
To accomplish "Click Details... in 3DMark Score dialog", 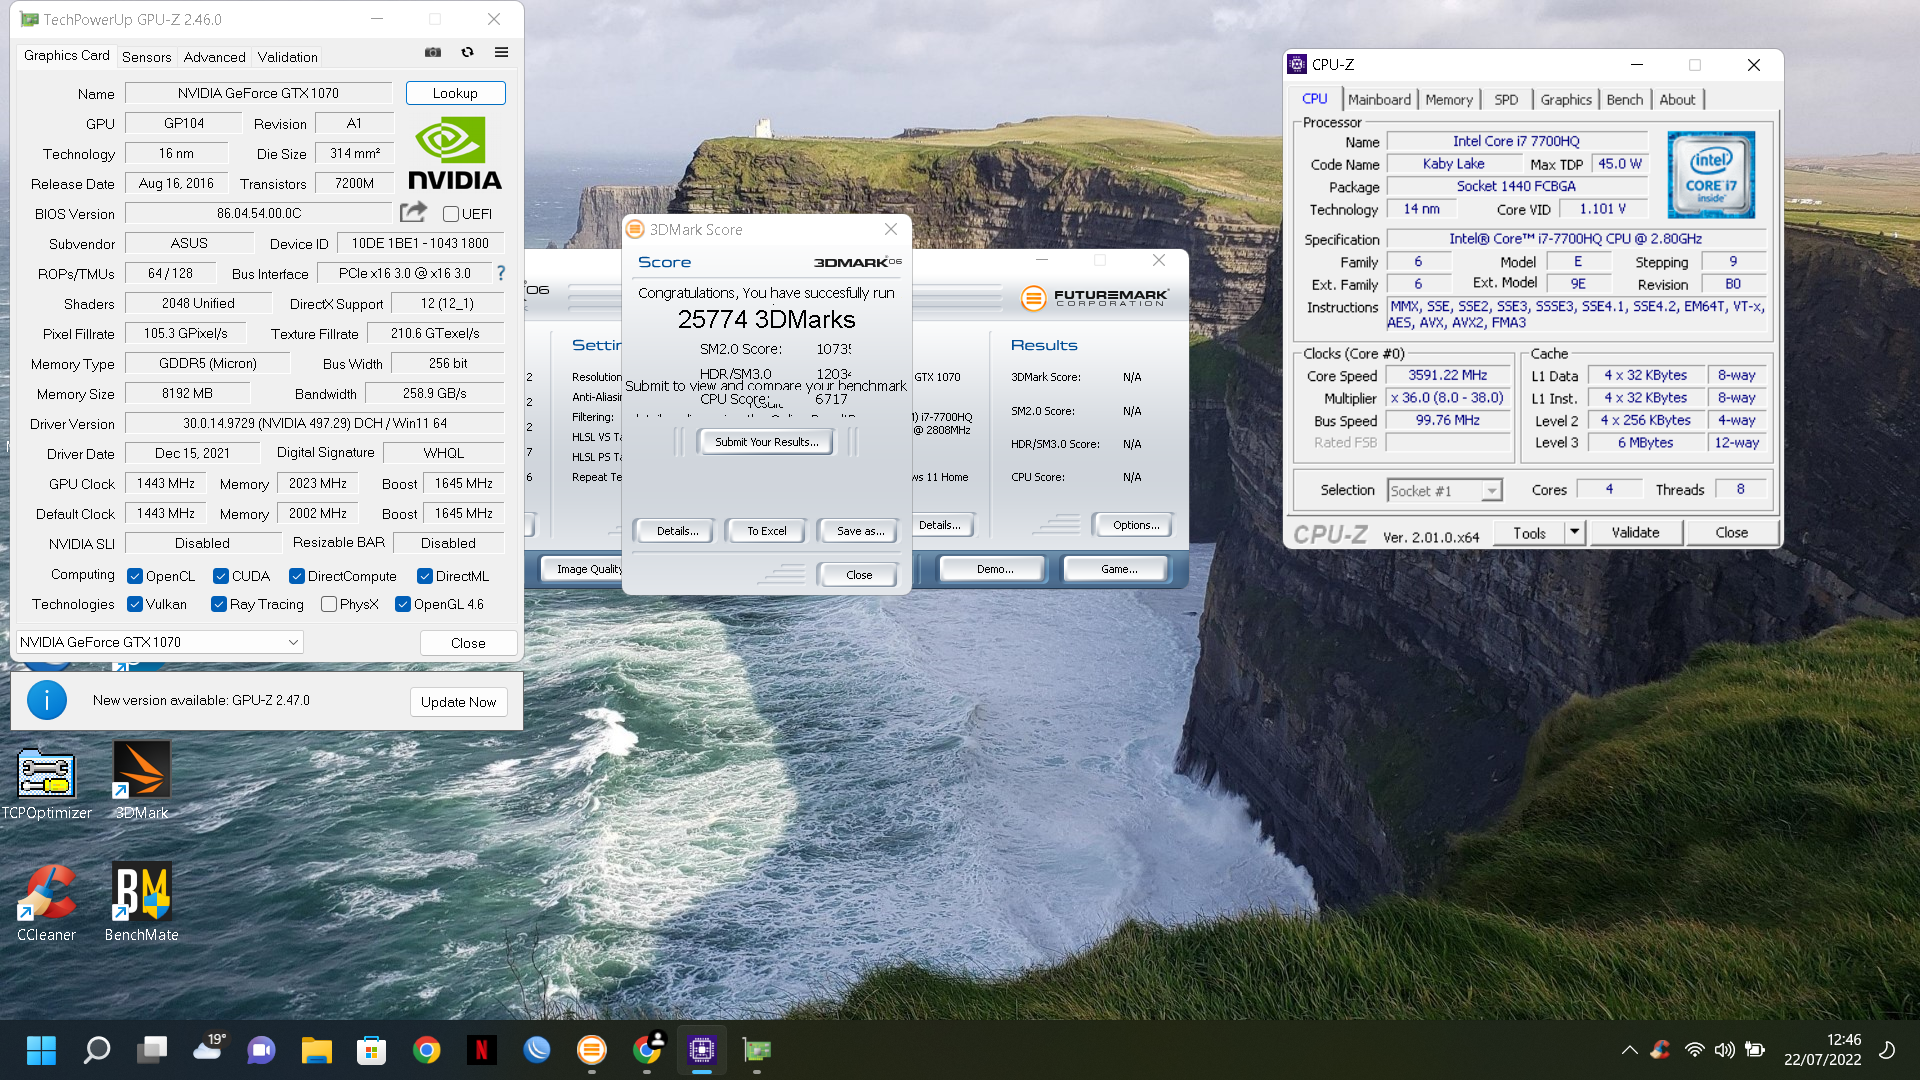I will click(677, 531).
